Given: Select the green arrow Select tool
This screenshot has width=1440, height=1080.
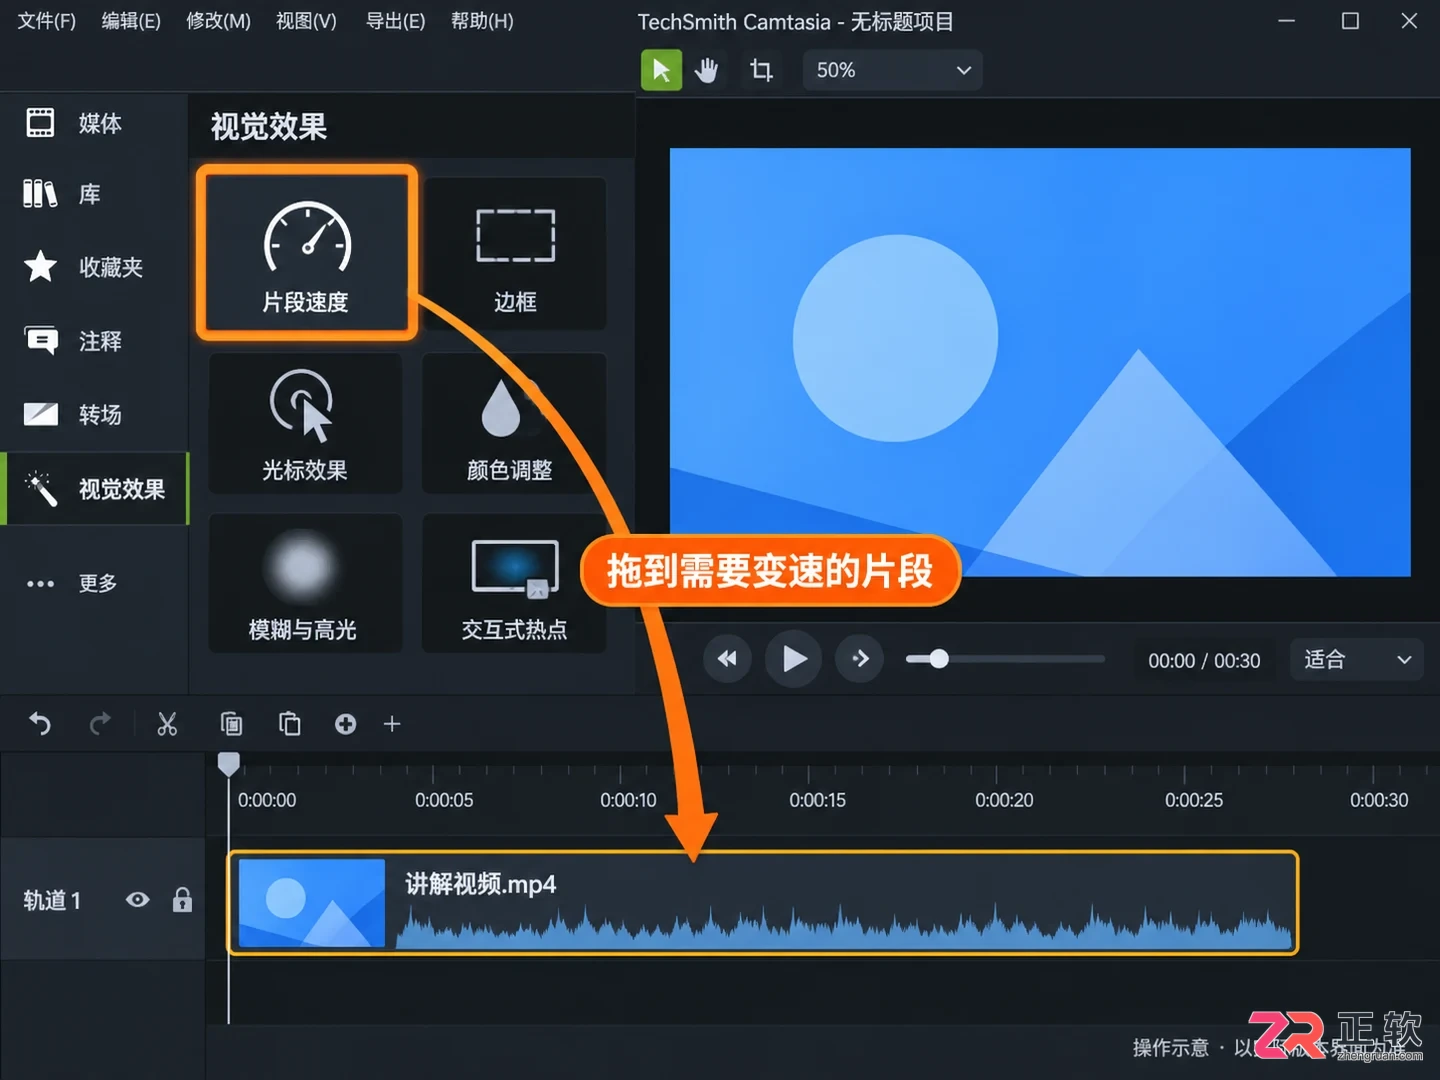Looking at the screenshot, I should tap(661, 70).
